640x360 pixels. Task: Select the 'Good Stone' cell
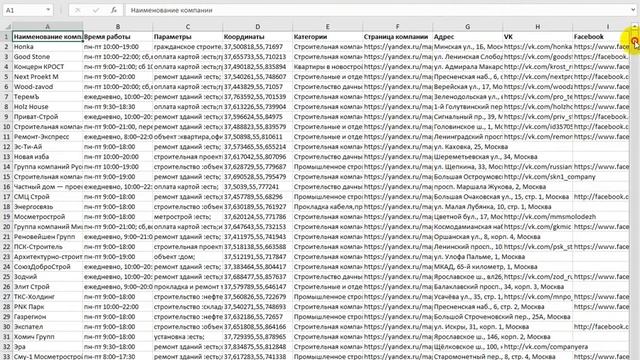click(x=48, y=57)
